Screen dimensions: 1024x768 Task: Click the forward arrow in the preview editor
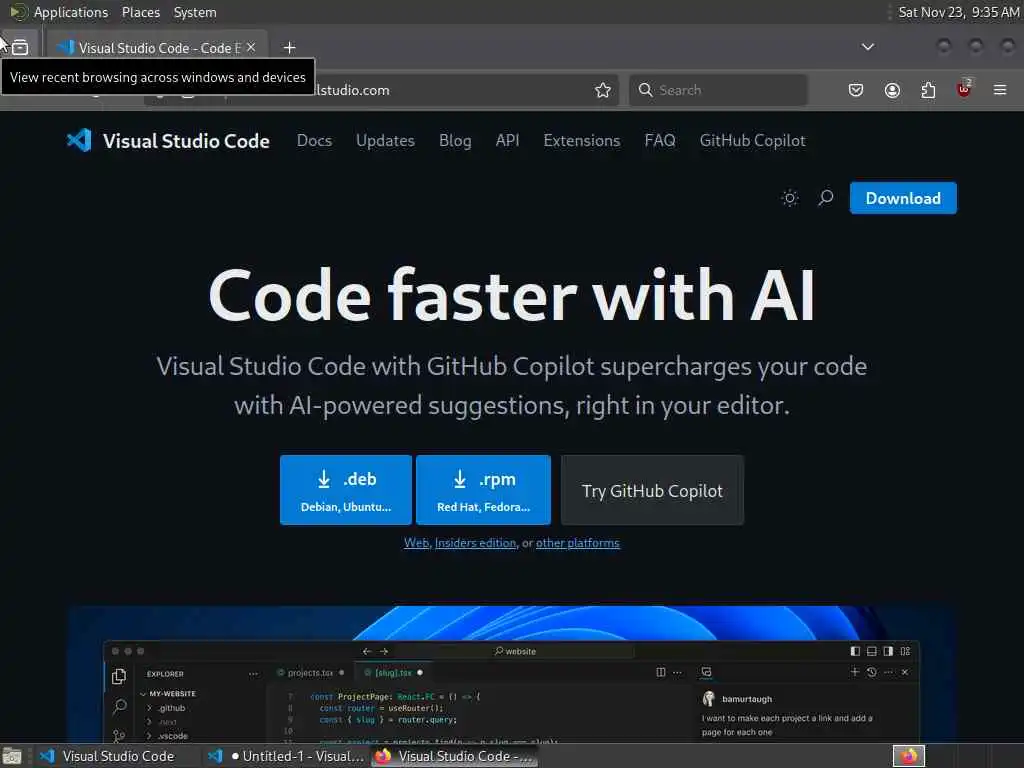point(384,651)
